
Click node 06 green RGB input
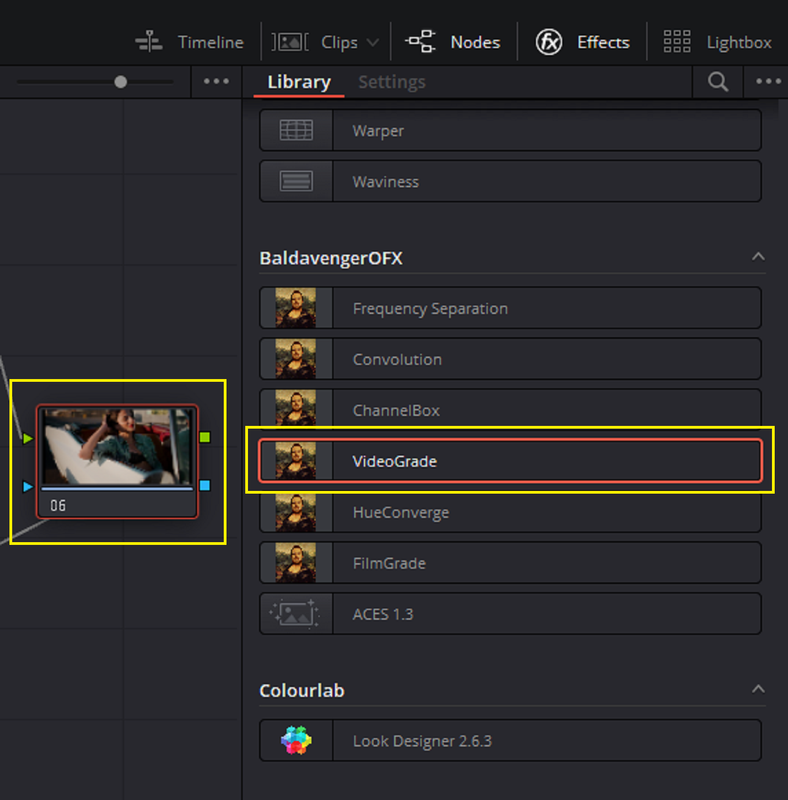tap(28, 438)
